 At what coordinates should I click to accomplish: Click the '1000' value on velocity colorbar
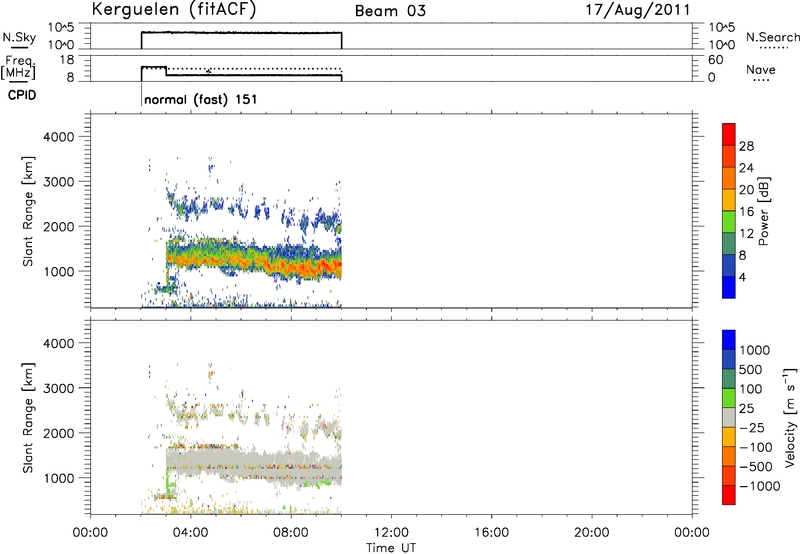(x=754, y=350)
